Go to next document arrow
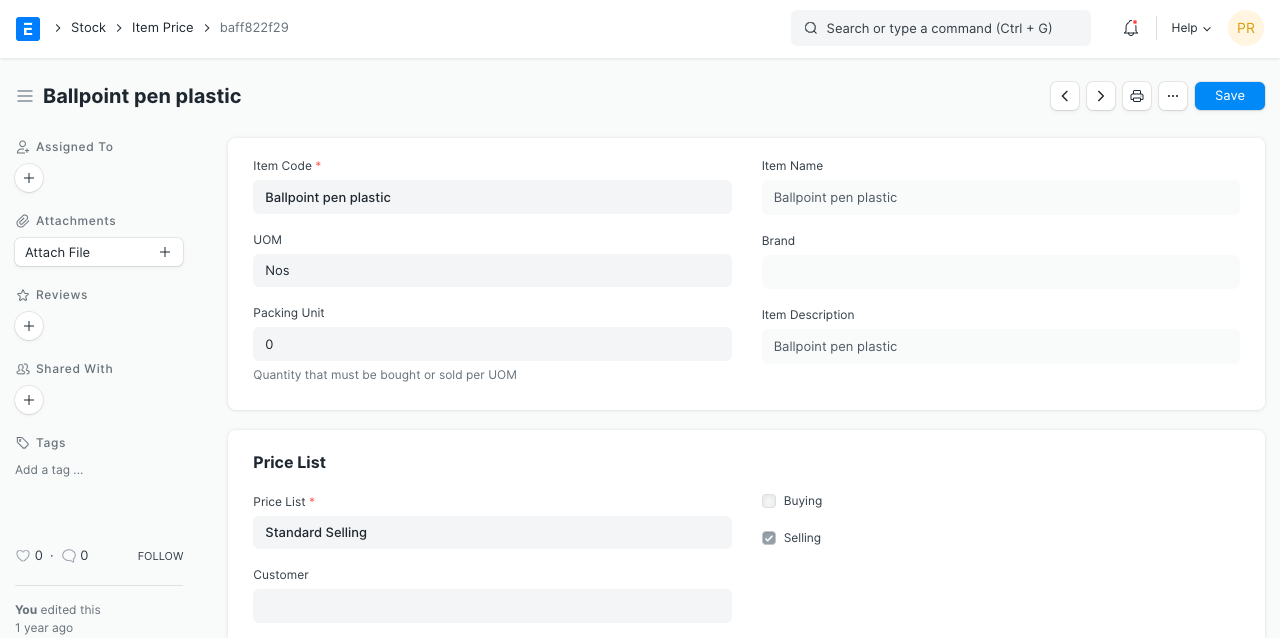The image size is (1280, 638). click(x=1101, y=96)
